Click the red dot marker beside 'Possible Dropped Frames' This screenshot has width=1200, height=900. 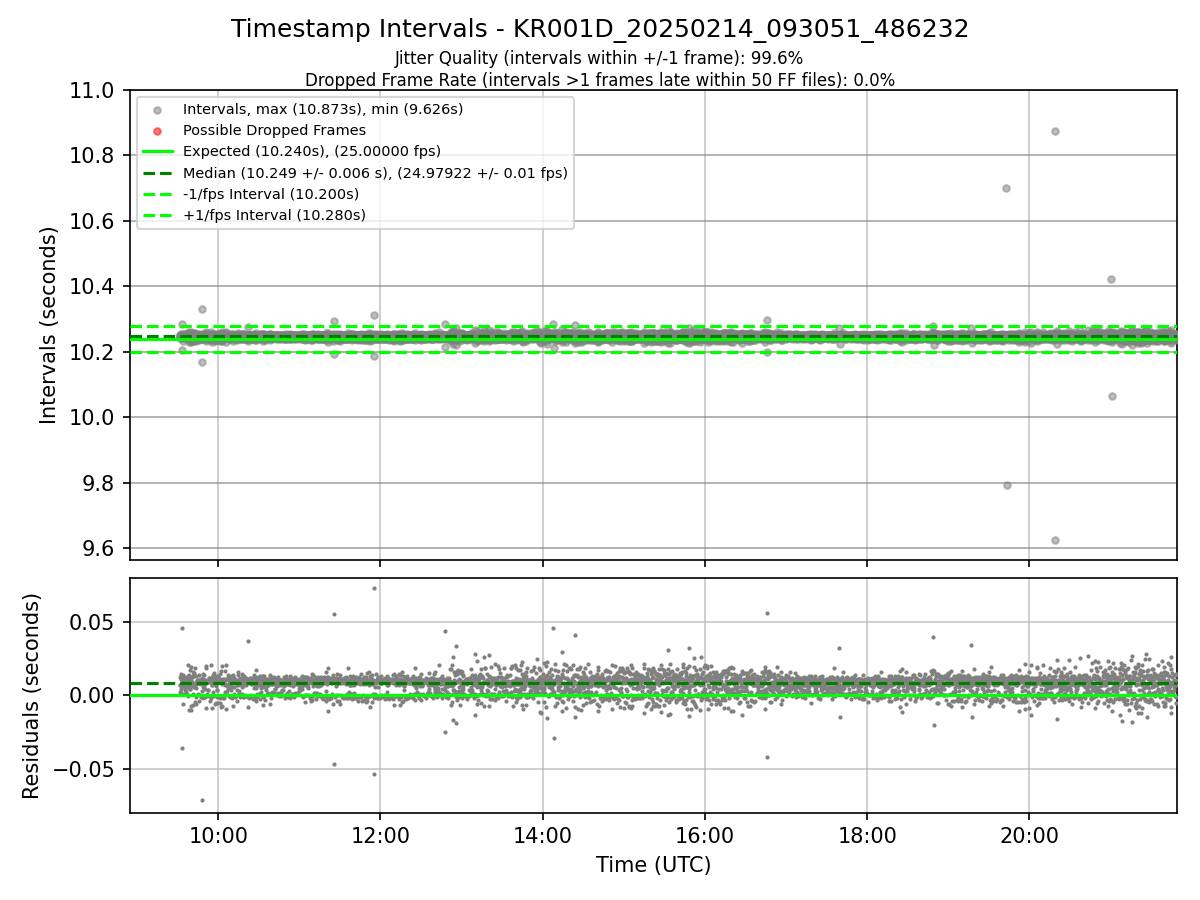157,131
